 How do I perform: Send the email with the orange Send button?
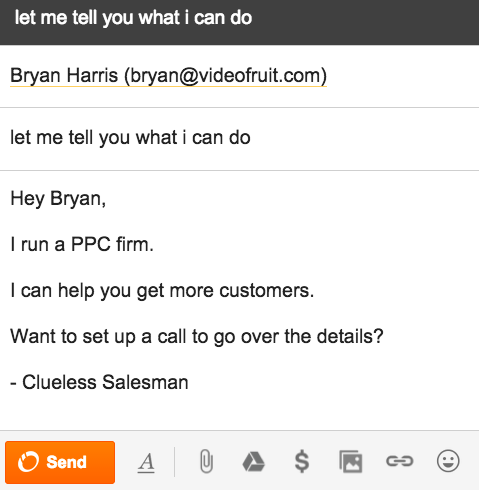[60, 462]
